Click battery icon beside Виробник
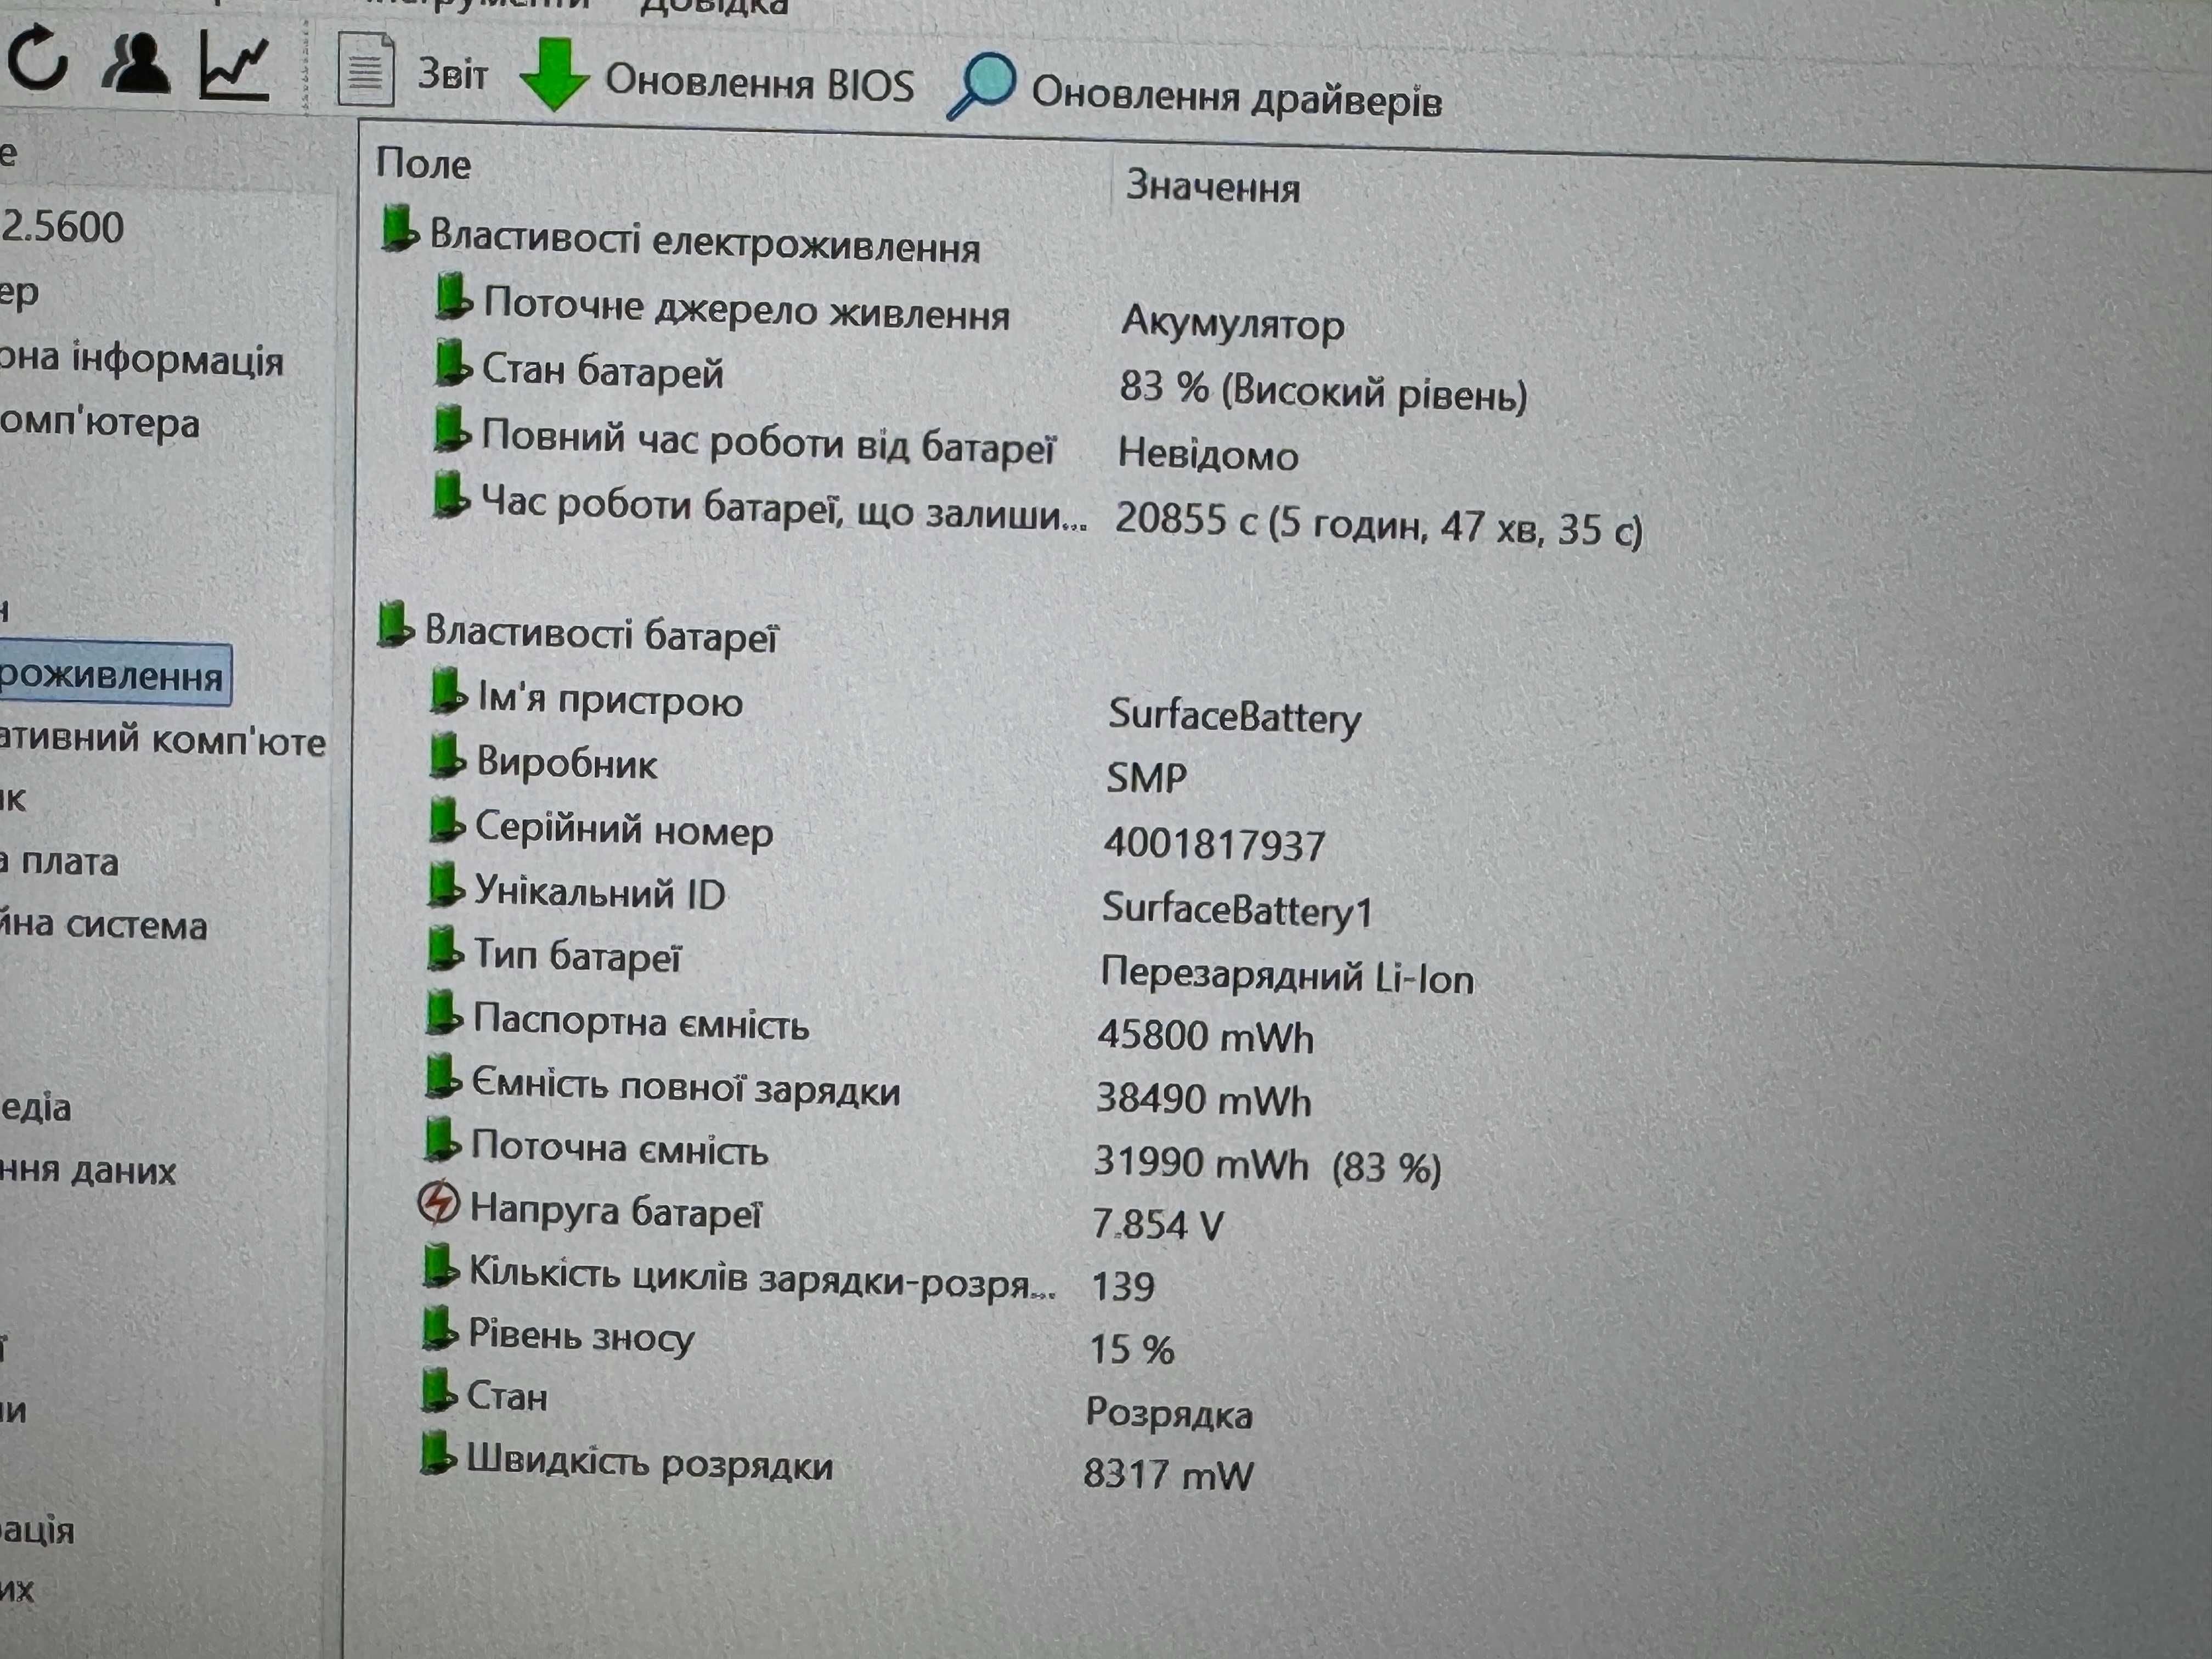This screenshot has height=1659, width=2212. tap(447, 756)
